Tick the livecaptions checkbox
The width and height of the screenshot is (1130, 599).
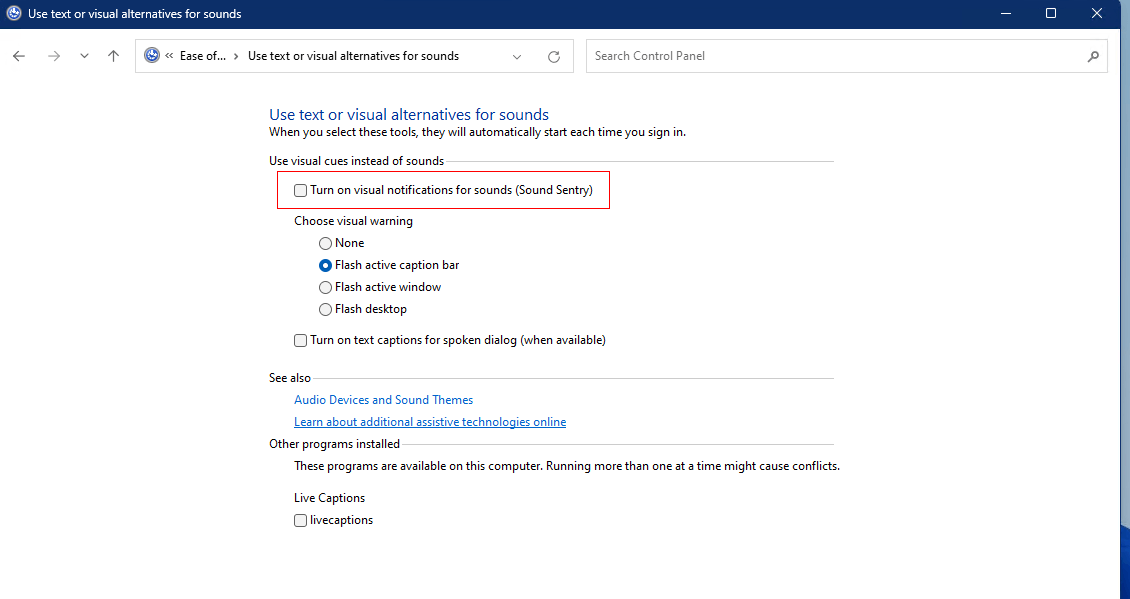pyautogui.click(x=301, y=520)
